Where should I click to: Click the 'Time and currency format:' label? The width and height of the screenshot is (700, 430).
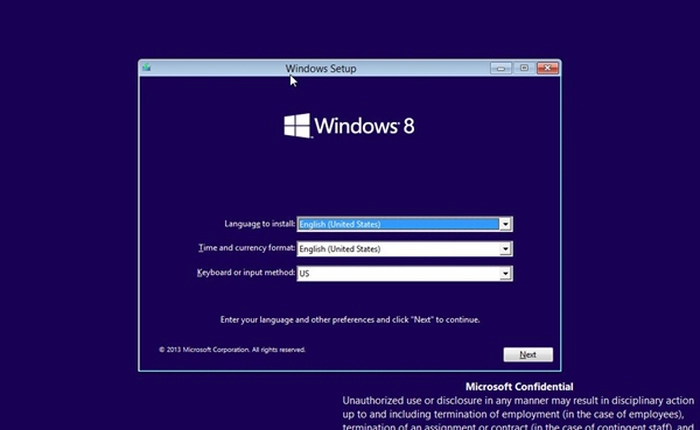click(x=247, y=248)
